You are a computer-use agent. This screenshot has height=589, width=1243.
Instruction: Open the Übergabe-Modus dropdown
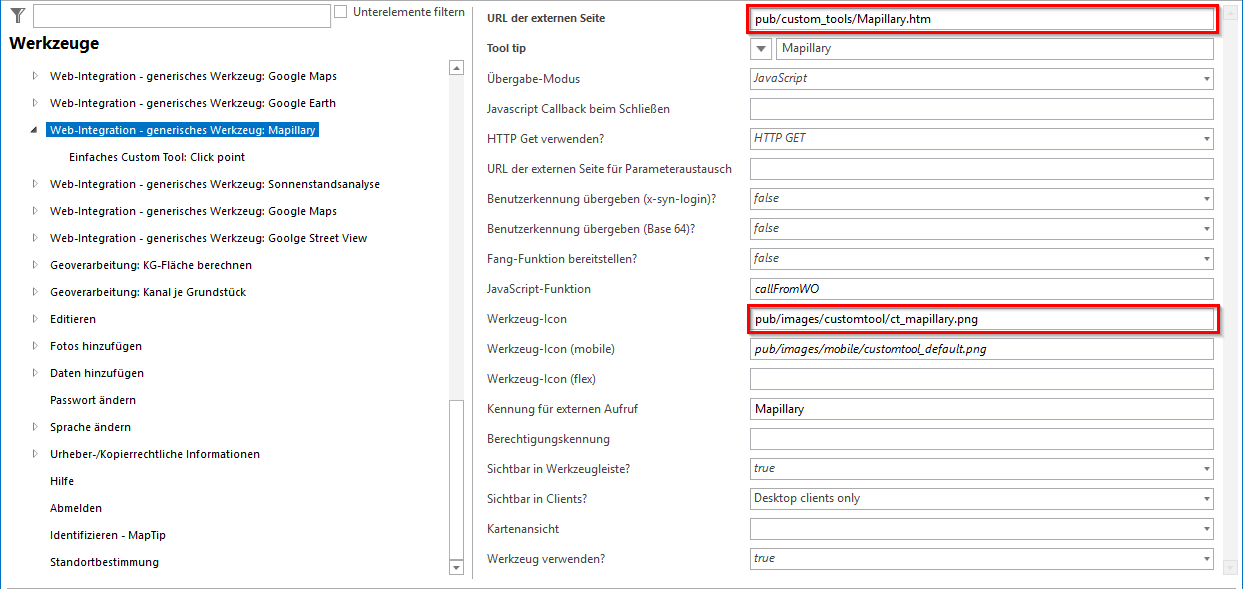coord(1207,79)
